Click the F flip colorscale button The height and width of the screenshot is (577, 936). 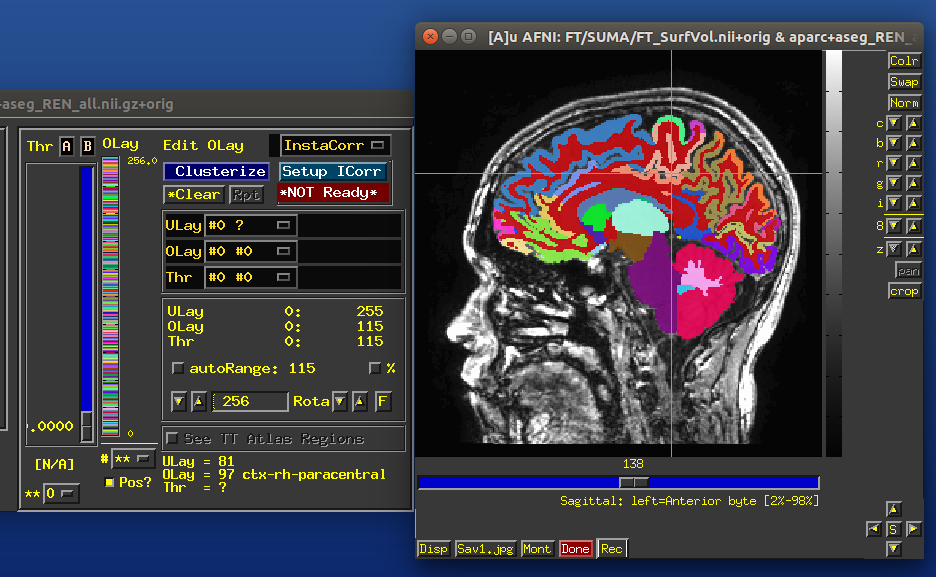tap(383, 402)
